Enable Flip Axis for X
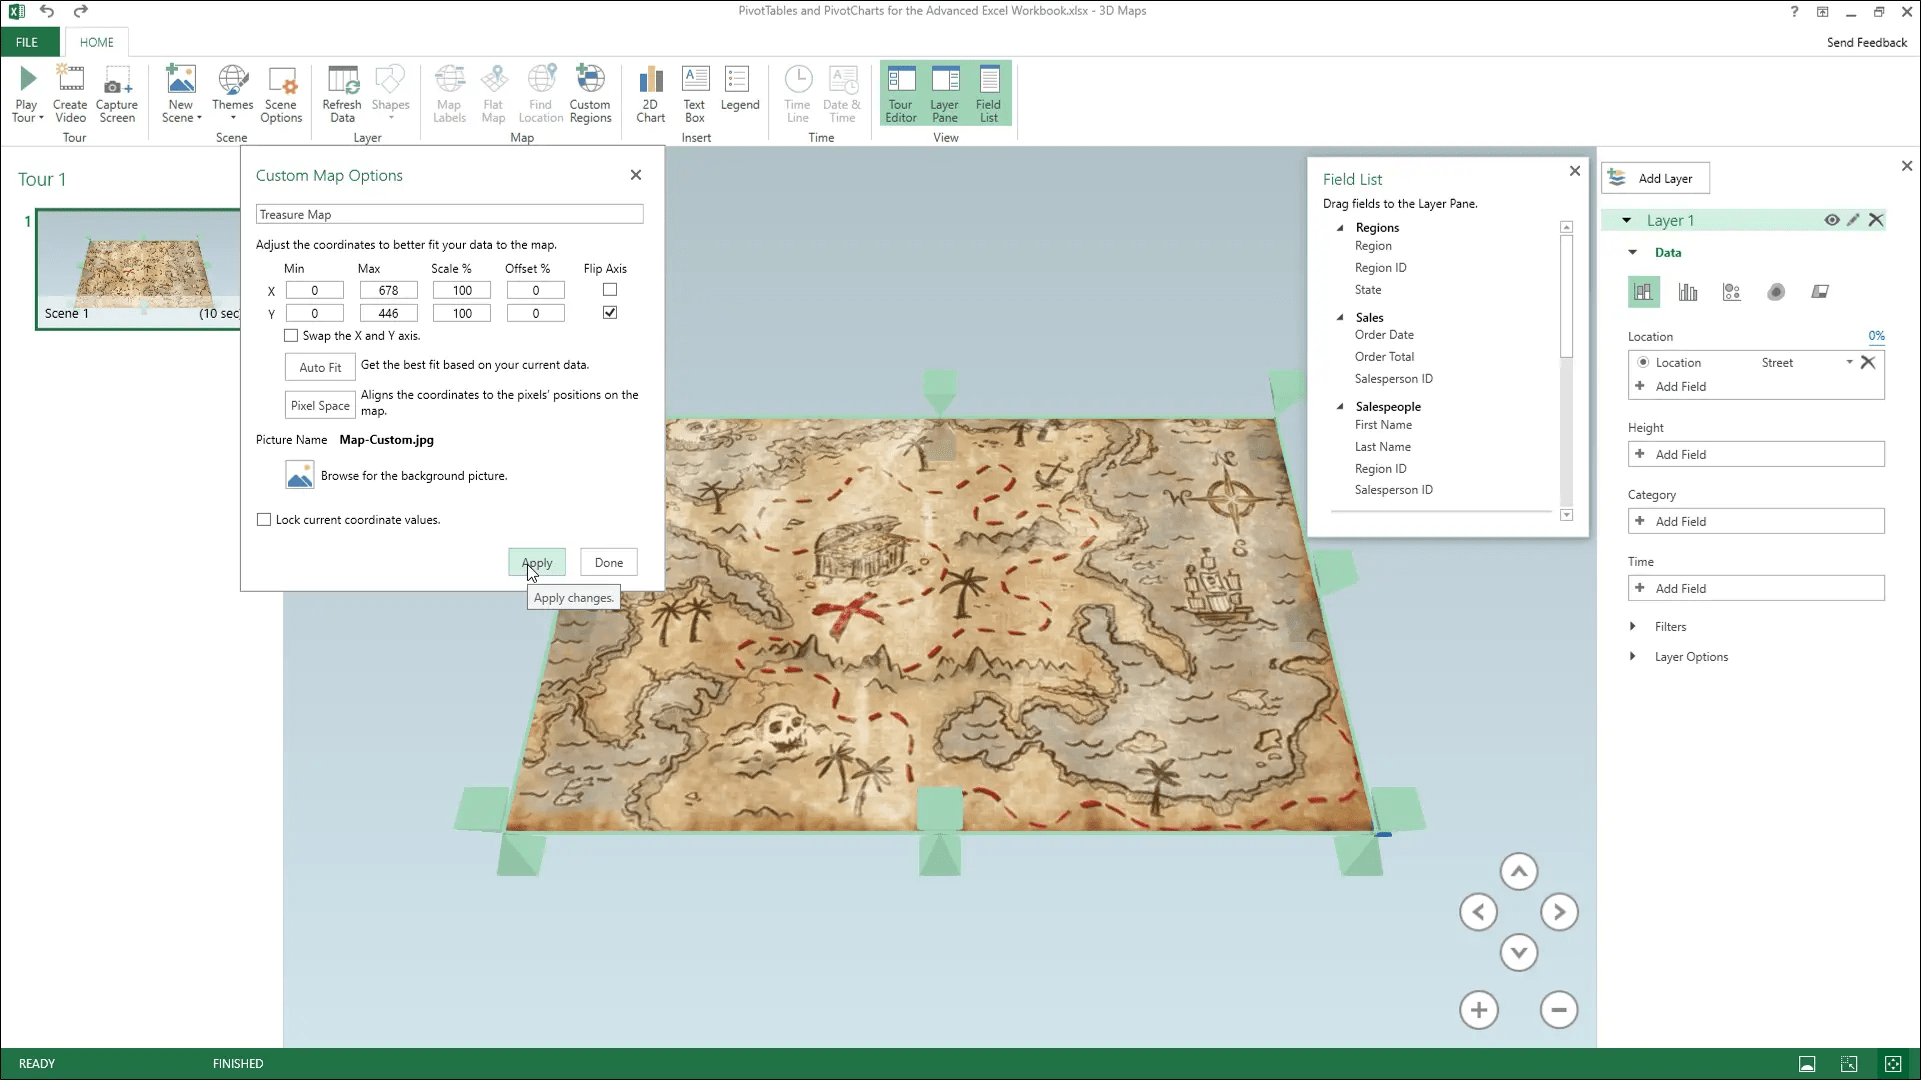 (x=610, y=290)
